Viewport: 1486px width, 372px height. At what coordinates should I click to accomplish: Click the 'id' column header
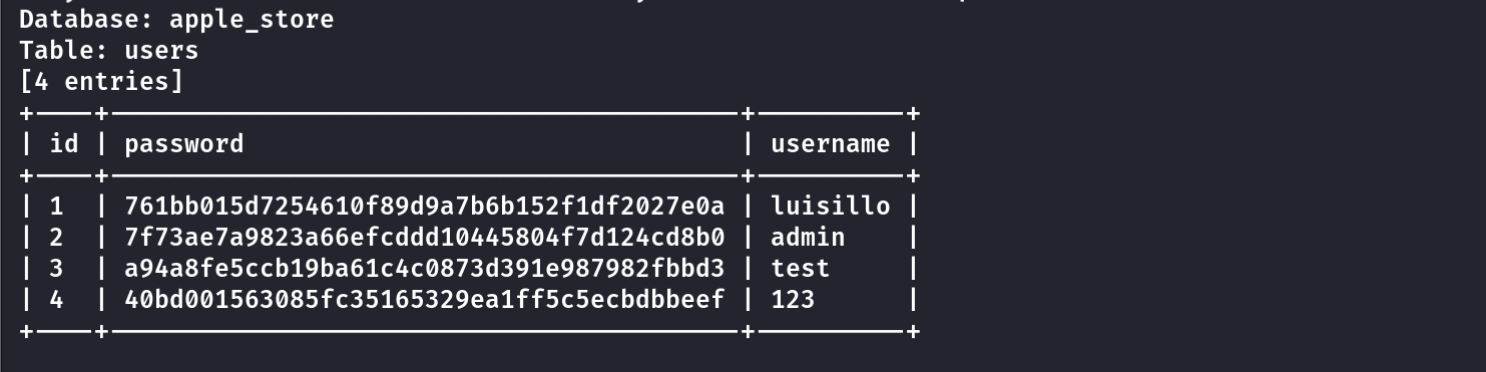[x=64, y=144]
